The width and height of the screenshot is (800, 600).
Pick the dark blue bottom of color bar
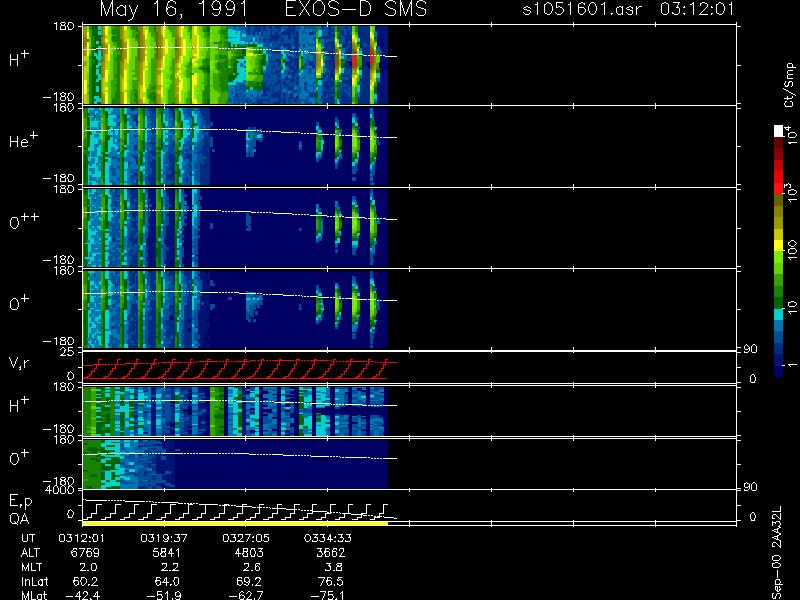(779, 369)
